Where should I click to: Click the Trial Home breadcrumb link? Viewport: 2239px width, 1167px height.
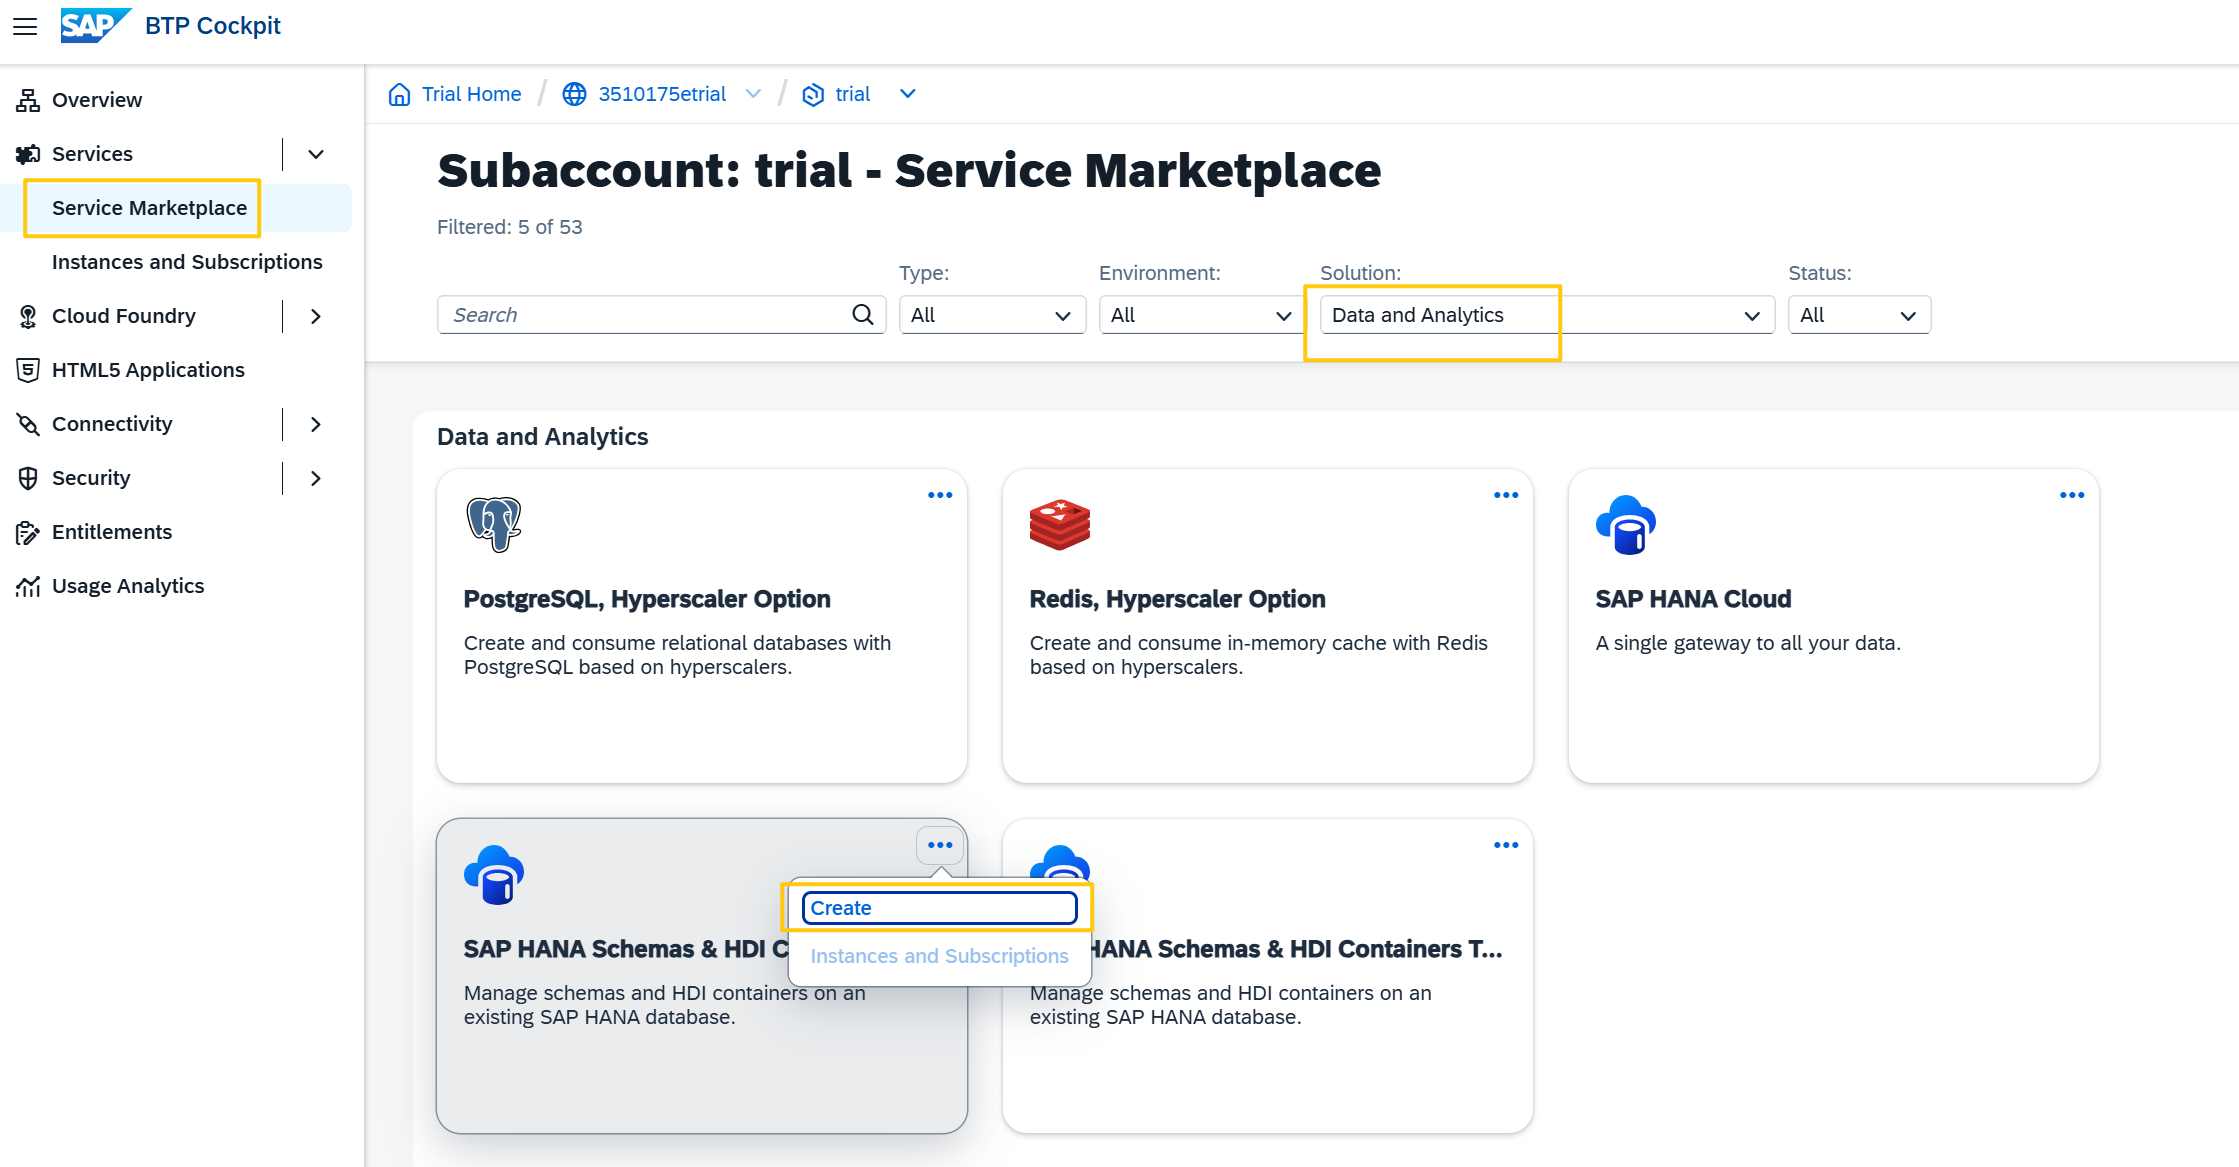[471, 94]
